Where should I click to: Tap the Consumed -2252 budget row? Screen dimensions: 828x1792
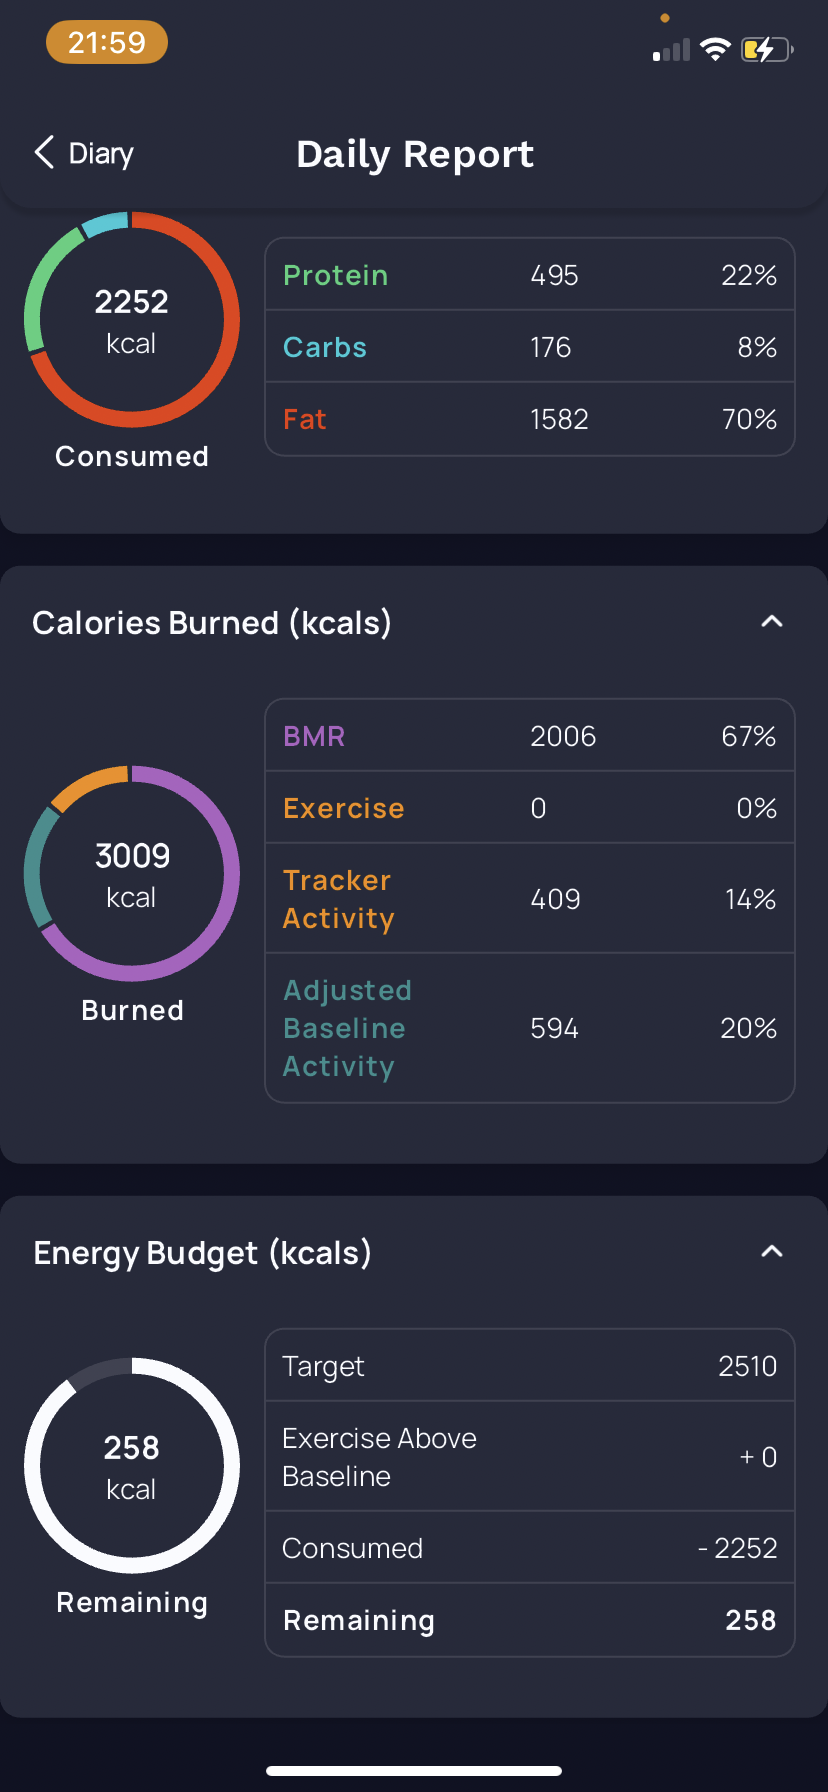click(530, 1548)
